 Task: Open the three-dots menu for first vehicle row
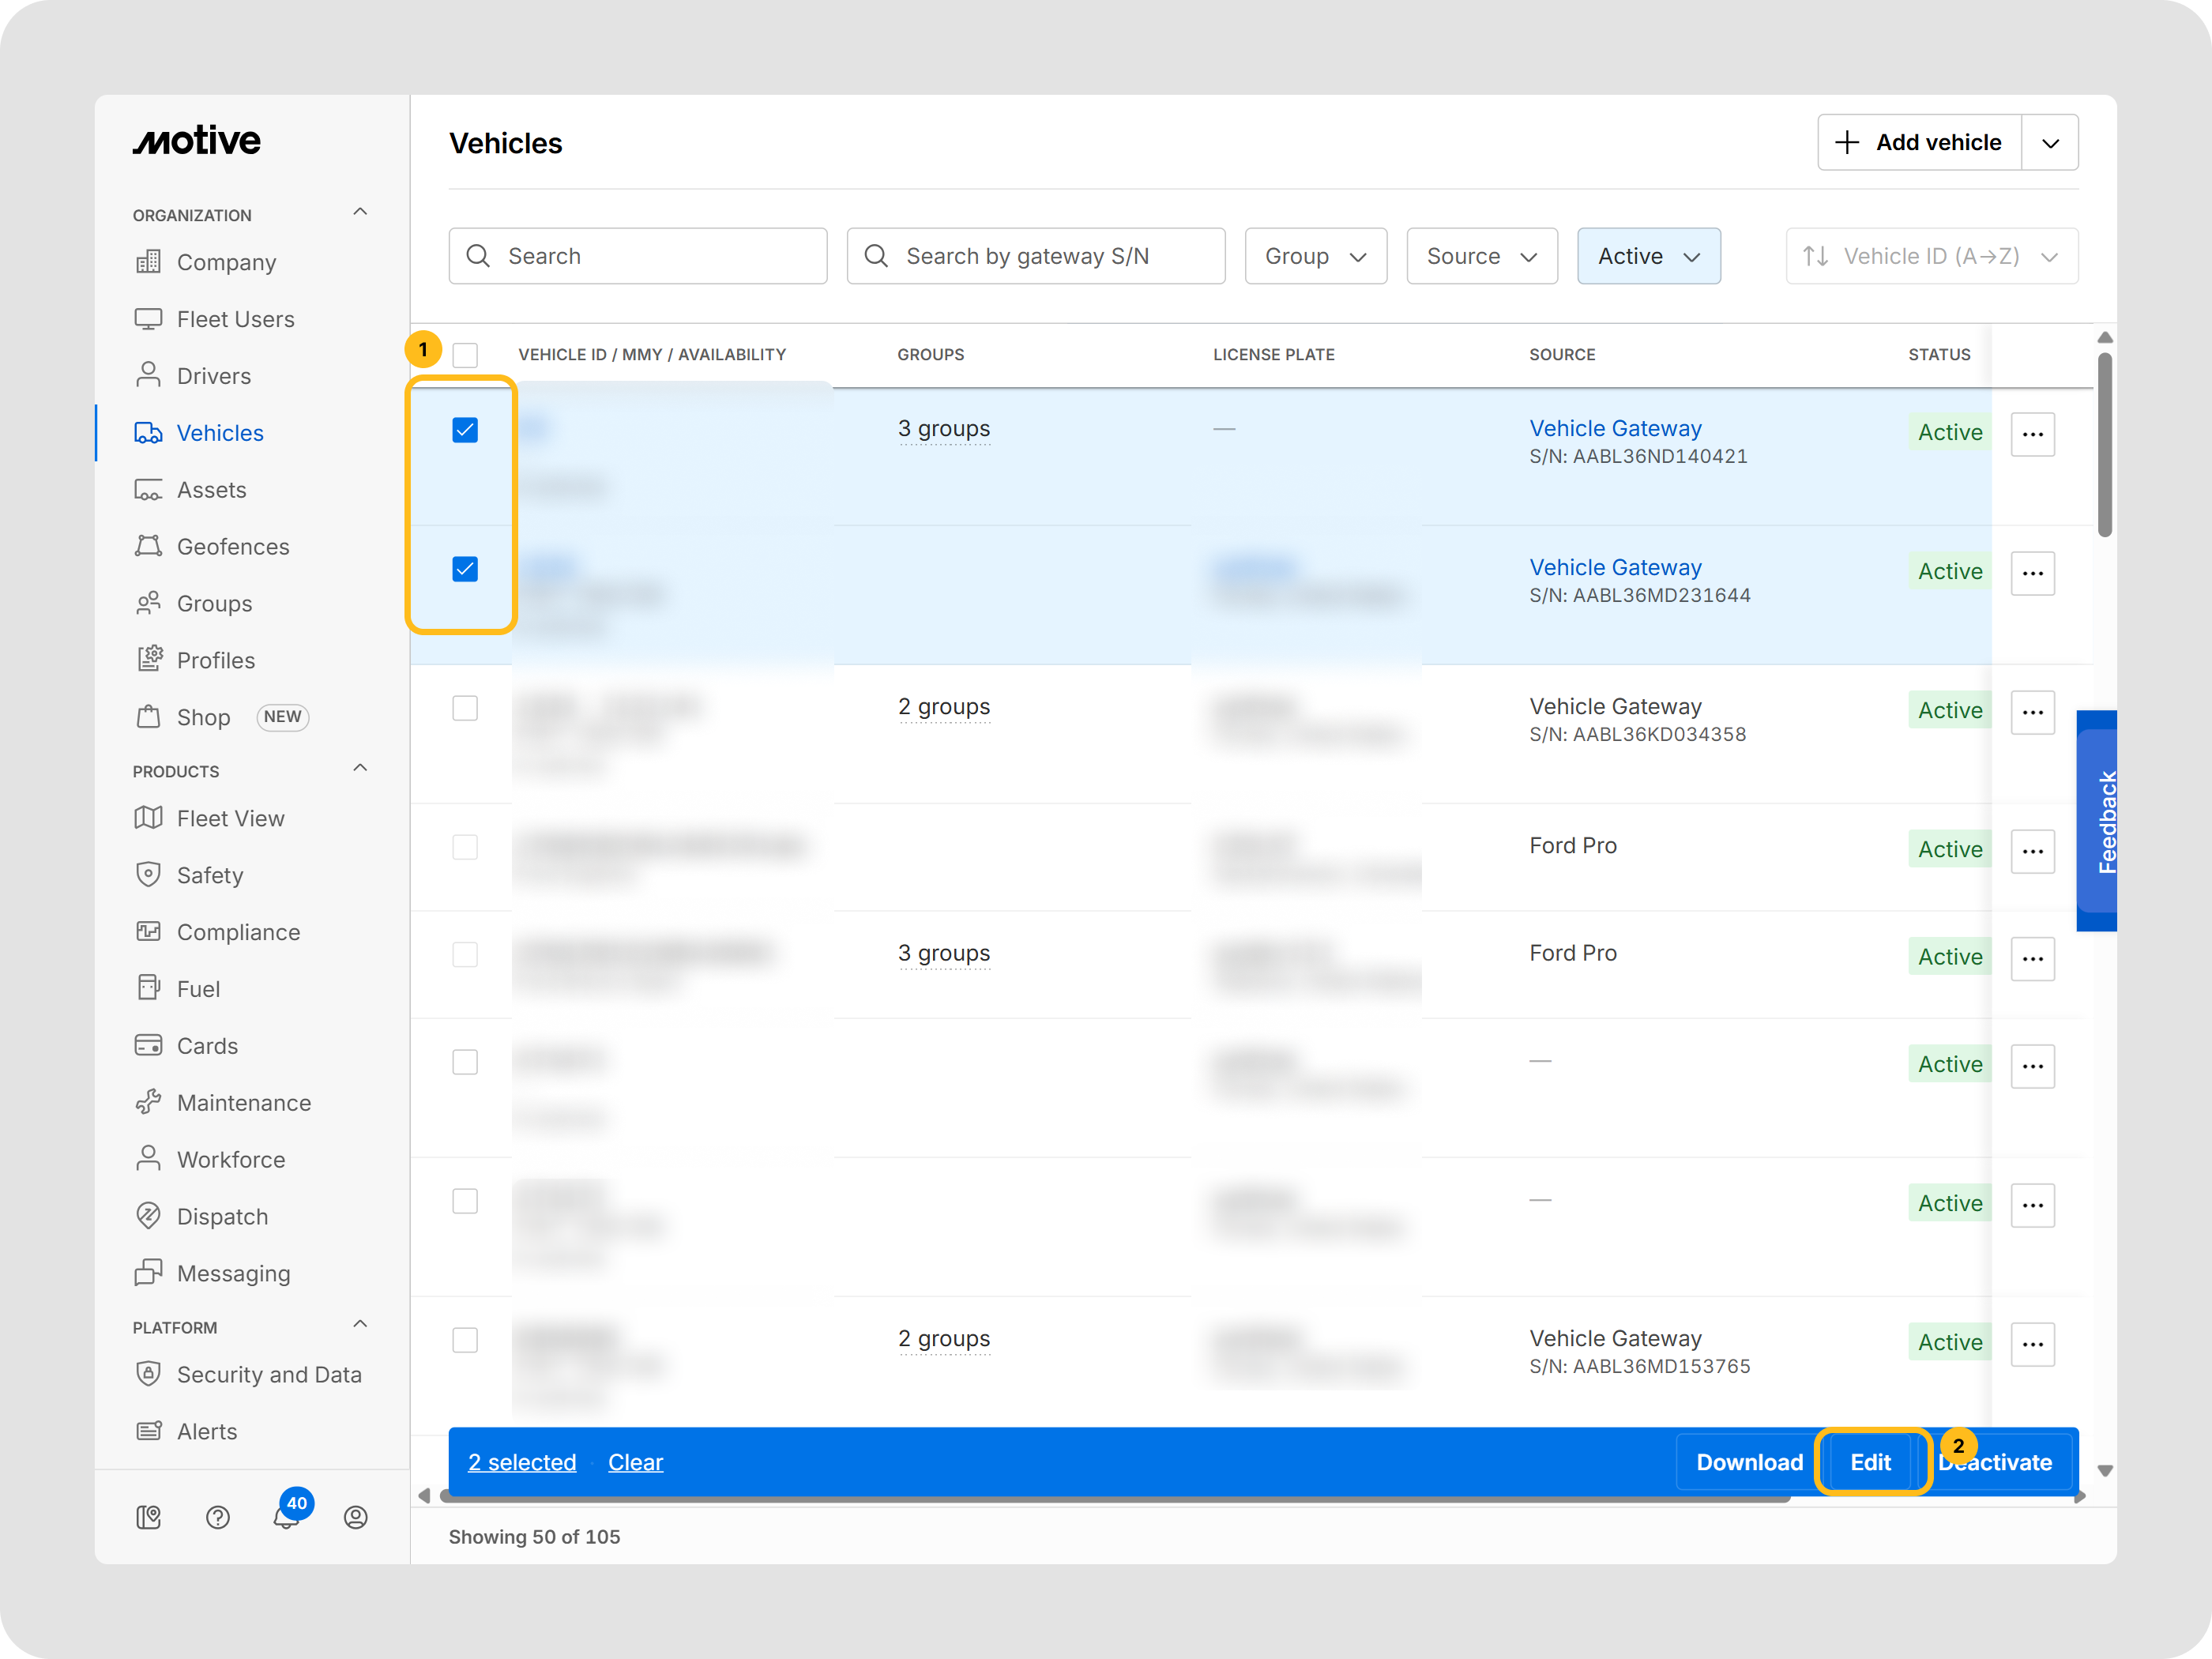[x=2031, y=434]
